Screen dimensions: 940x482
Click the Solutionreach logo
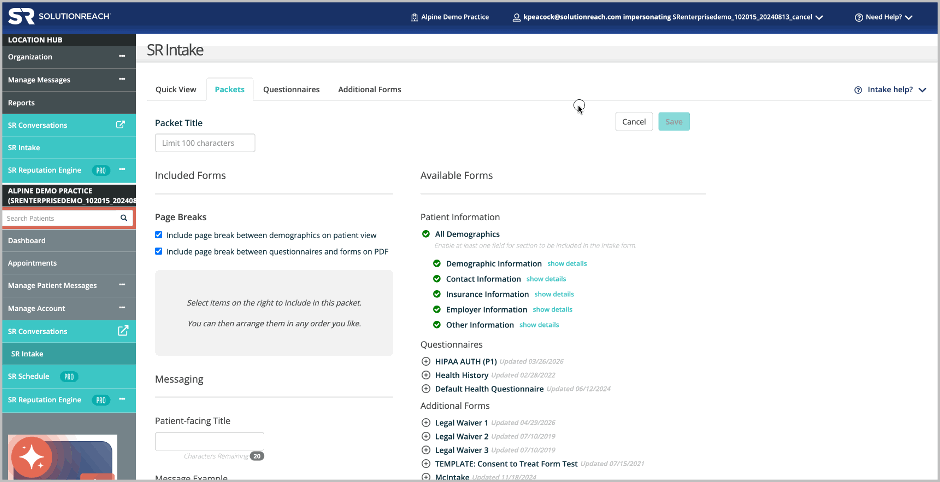tap(59, 17)
